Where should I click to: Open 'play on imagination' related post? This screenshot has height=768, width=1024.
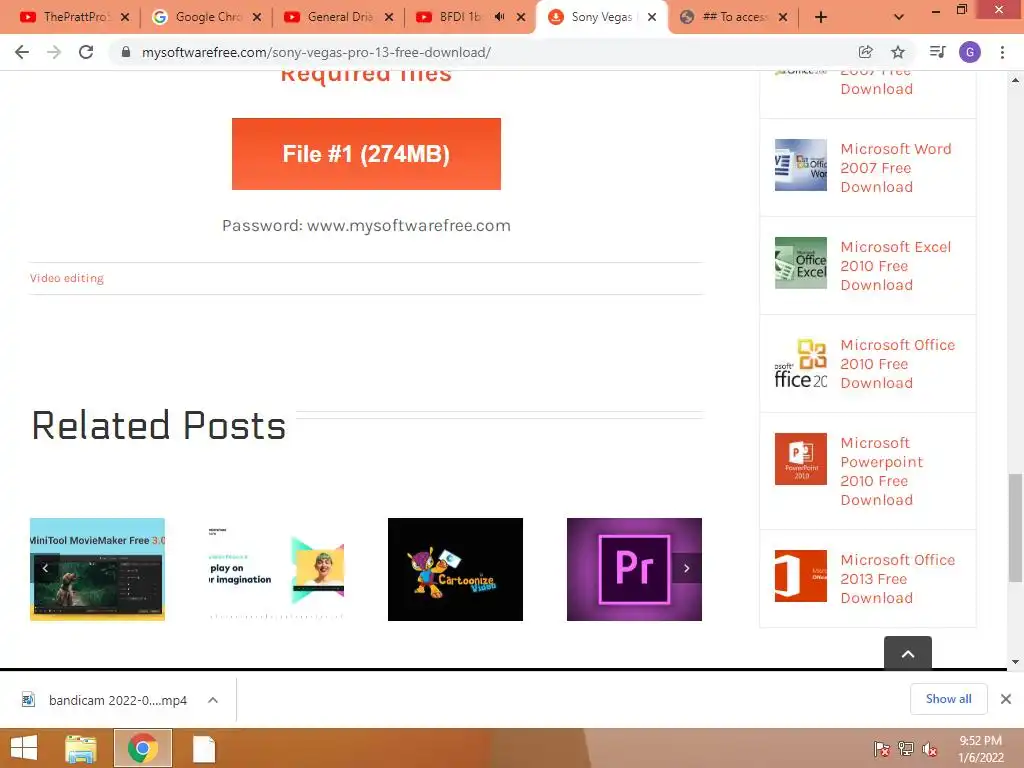pos(276,569)
